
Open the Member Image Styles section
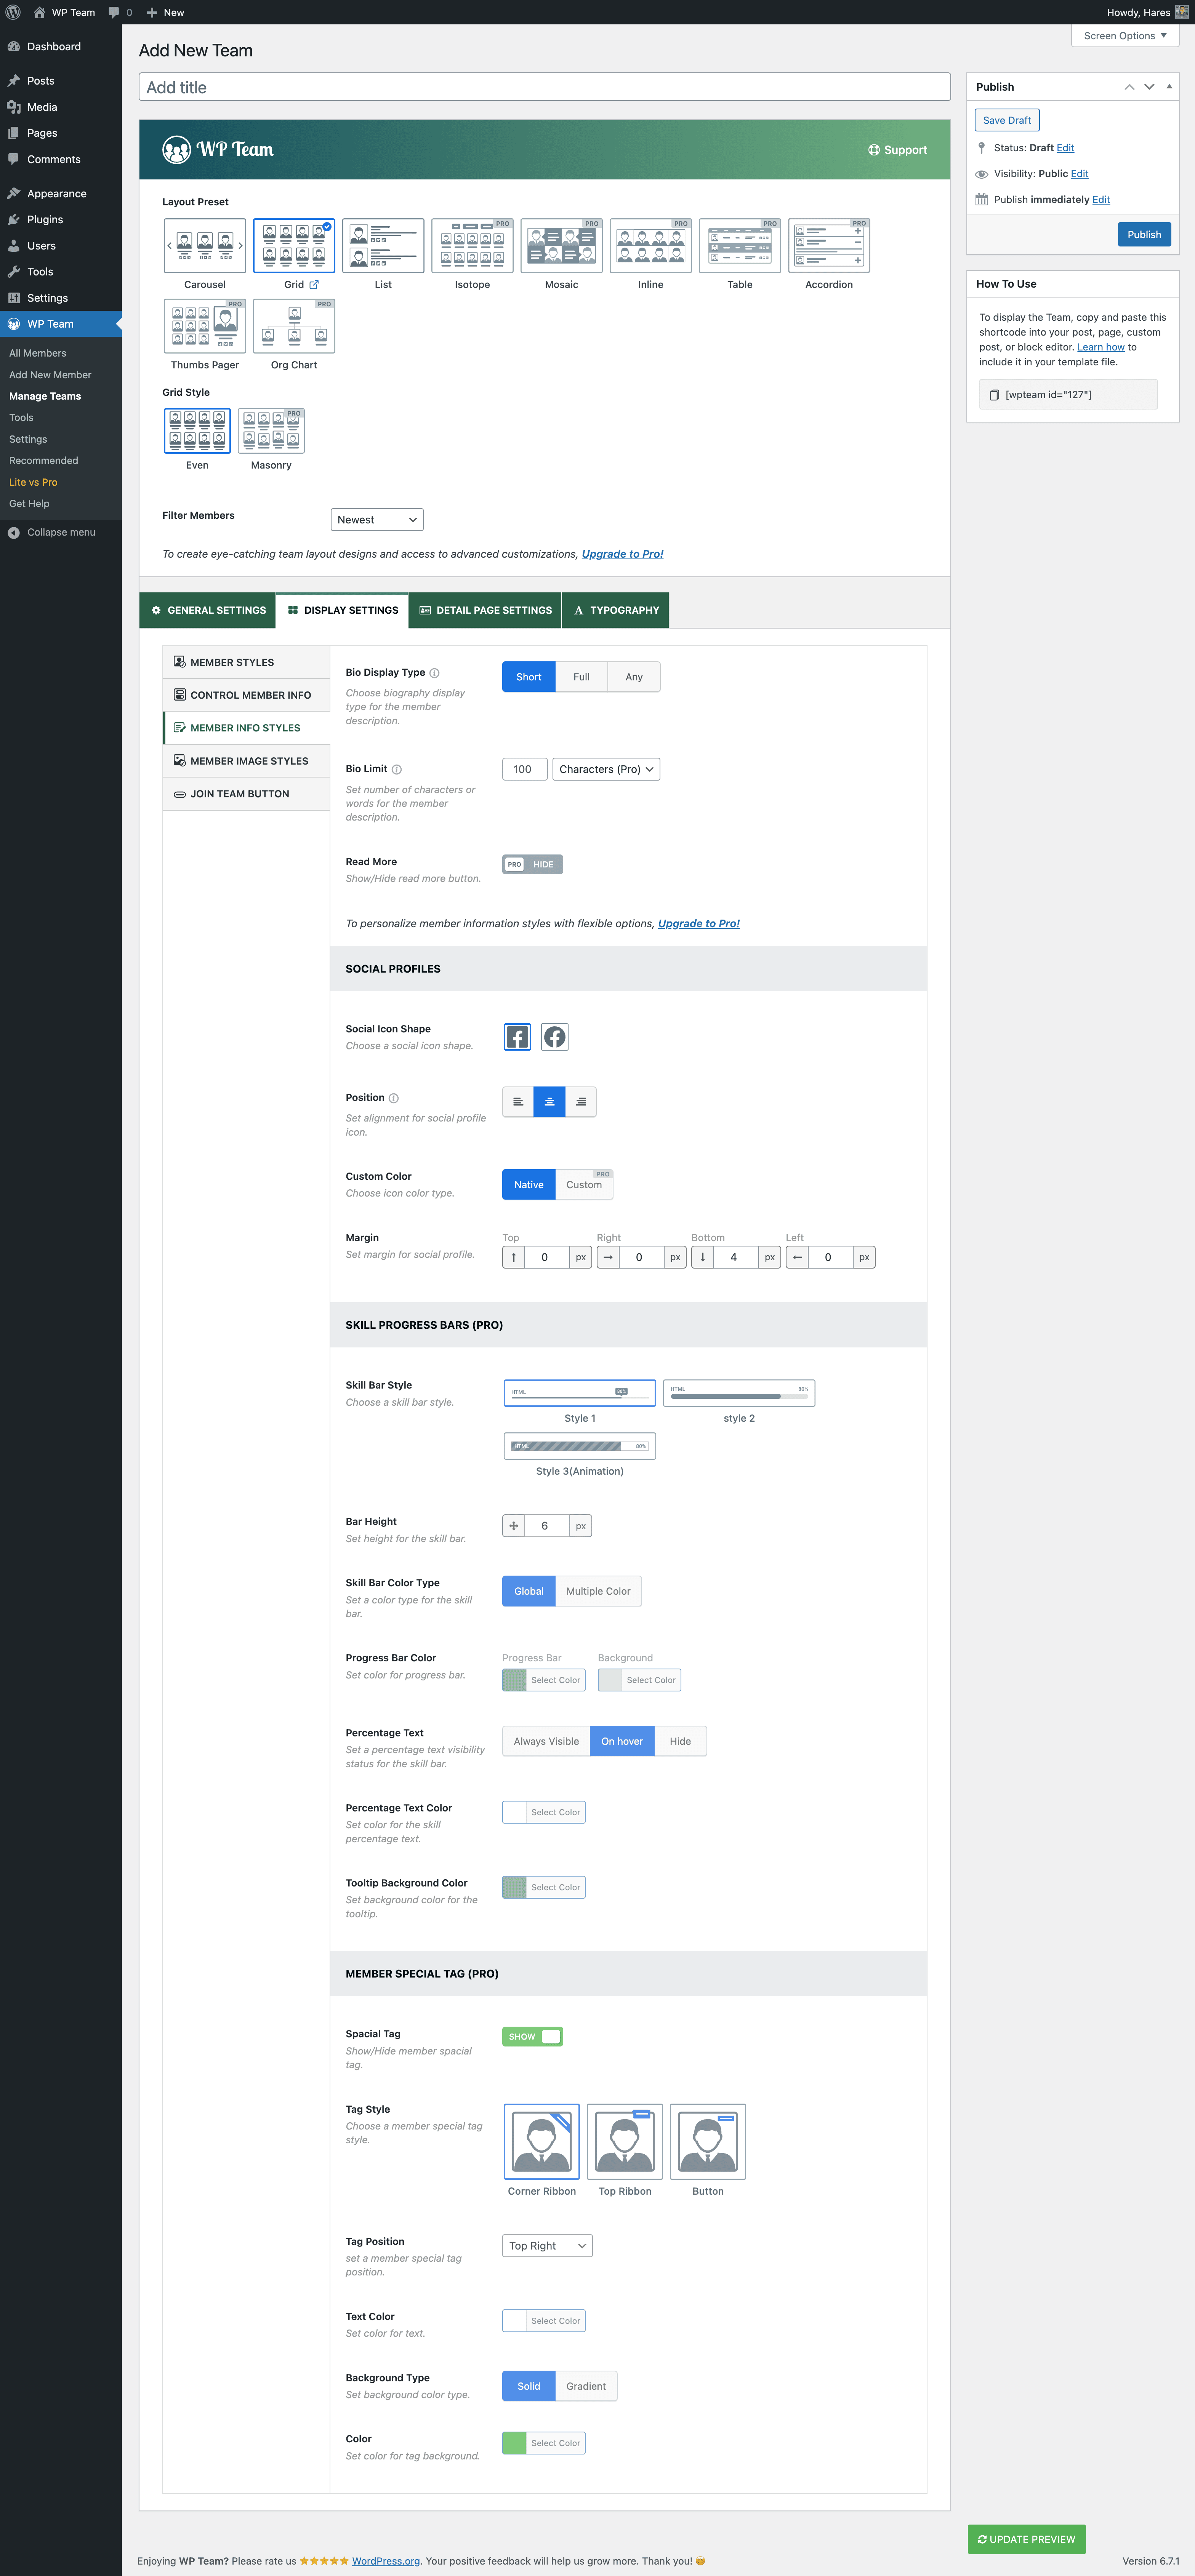coord(248,761)
